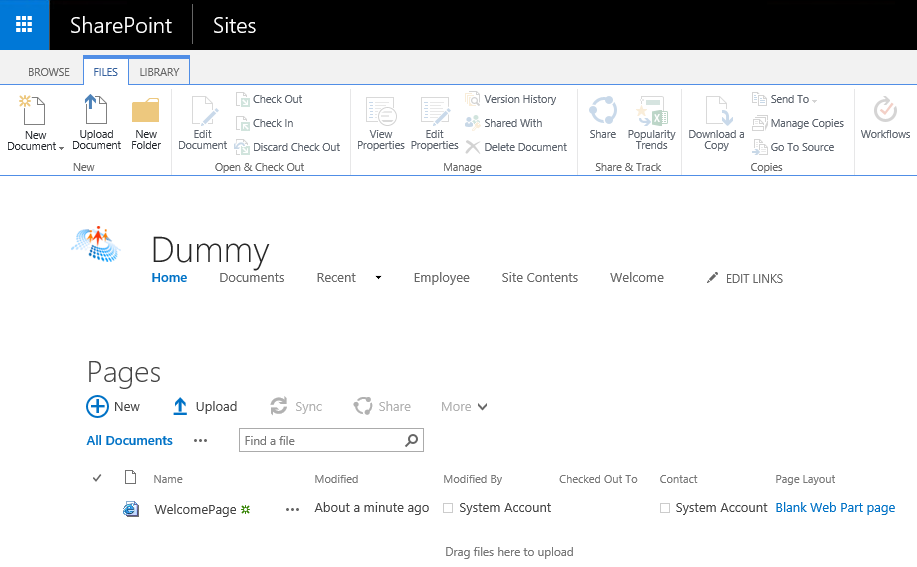Toggle select-all checkmark in list header

click(97, 478)
